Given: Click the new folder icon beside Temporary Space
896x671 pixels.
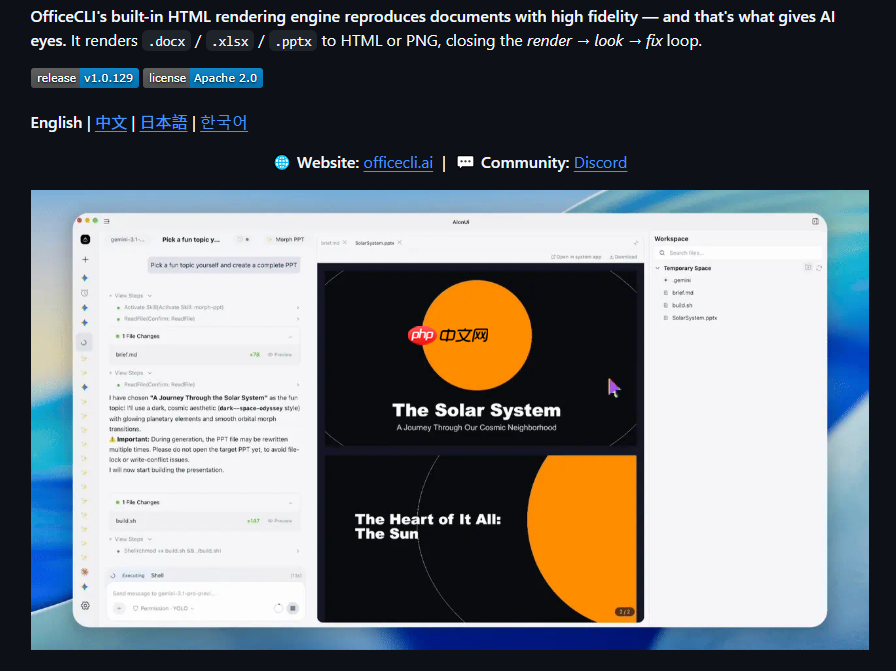Looking at the screenshot, I should (808, 267).
